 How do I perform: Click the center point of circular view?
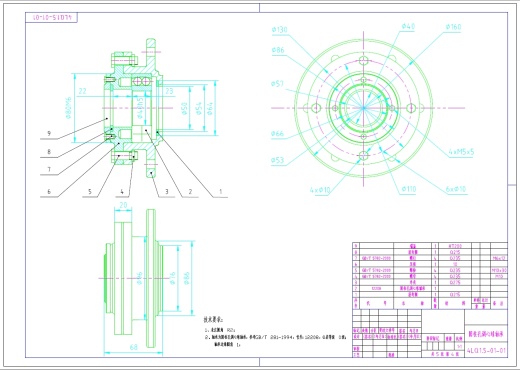coord(363,108)
